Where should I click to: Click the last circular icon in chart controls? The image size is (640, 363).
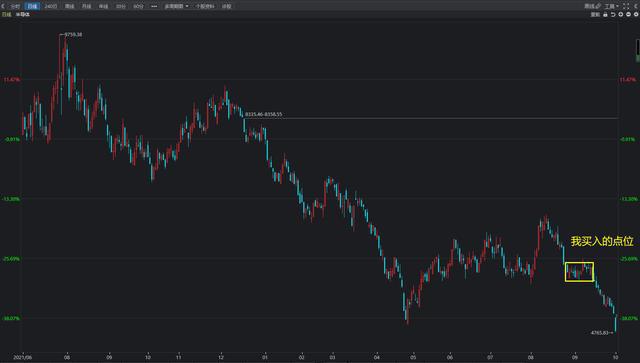pos(636,14)
